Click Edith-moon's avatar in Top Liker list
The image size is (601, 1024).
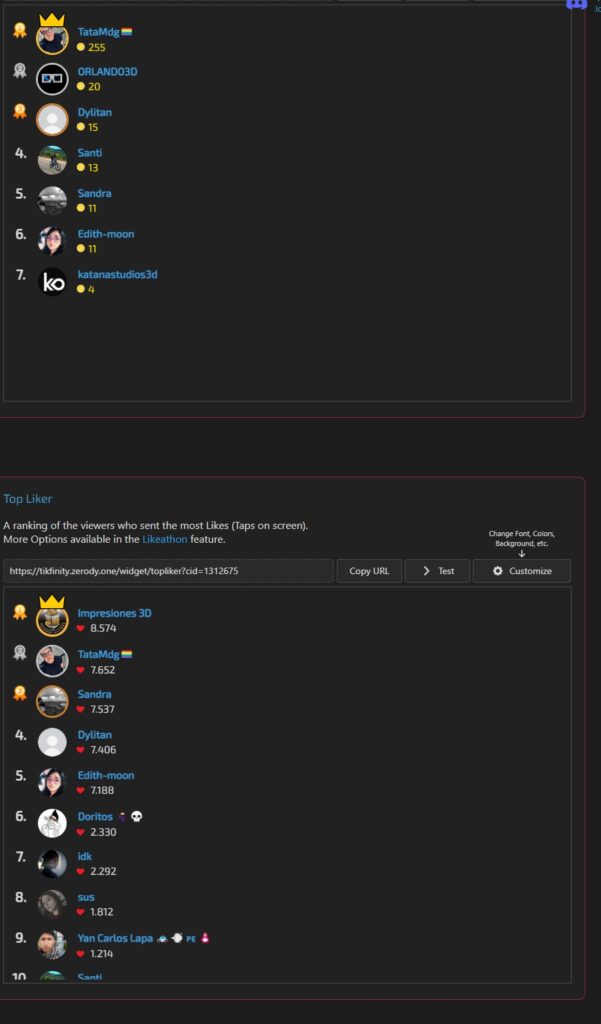click(52, 782)
